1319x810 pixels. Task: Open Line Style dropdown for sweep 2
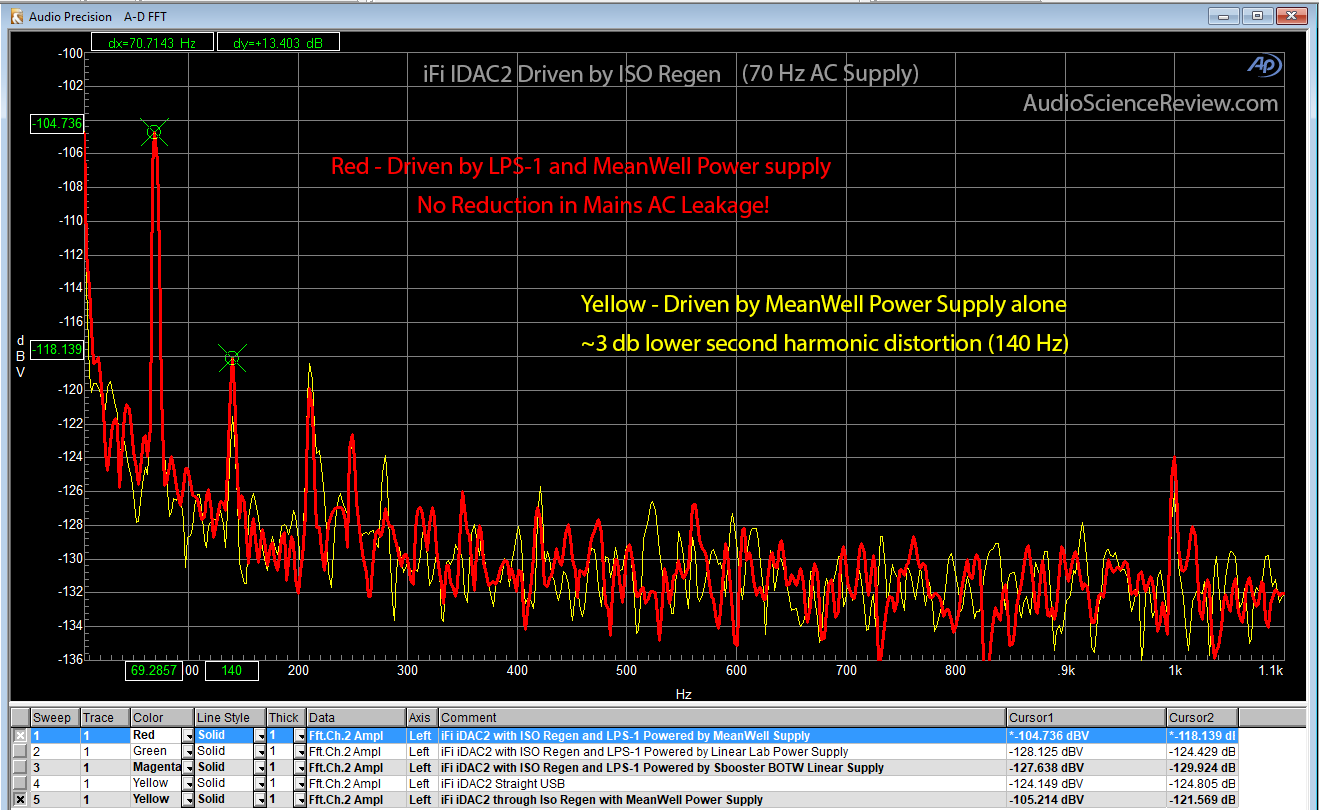pos(260,751)
